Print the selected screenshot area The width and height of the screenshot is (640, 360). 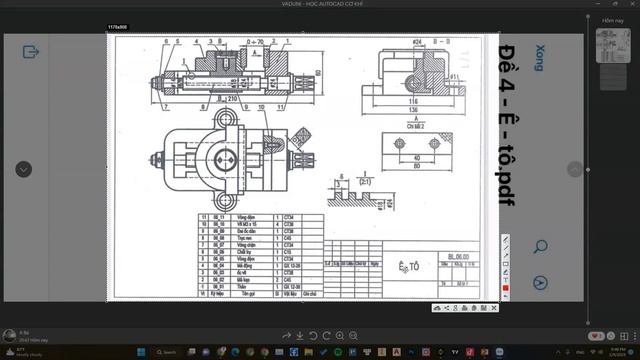(x=464, y=308)
